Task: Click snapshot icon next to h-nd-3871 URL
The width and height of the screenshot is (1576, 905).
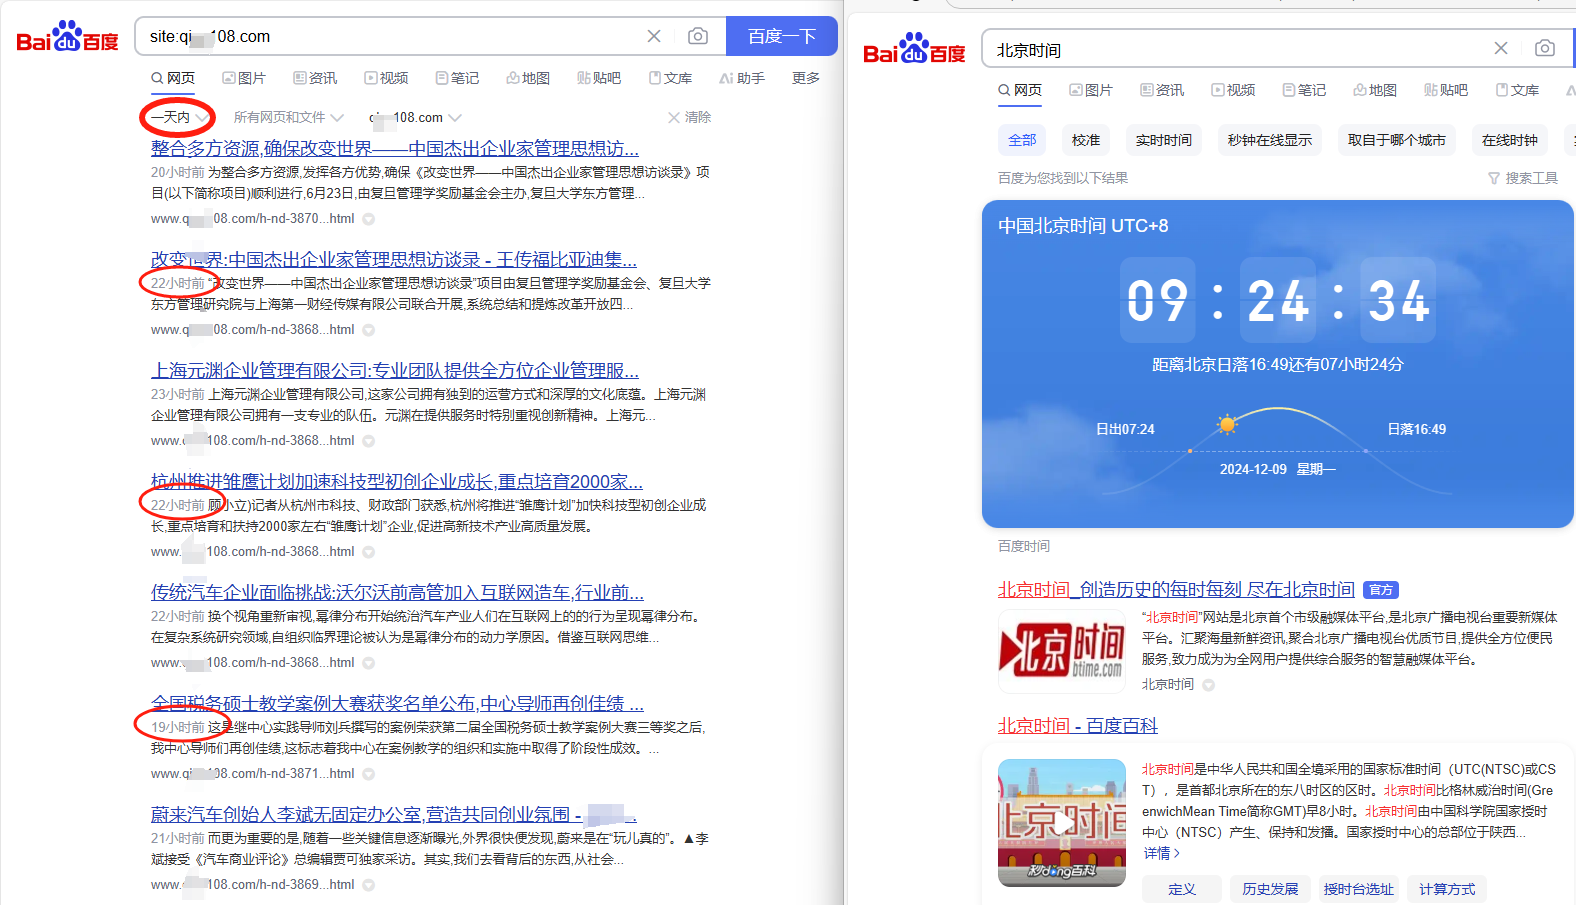Action: coord(368,774)
